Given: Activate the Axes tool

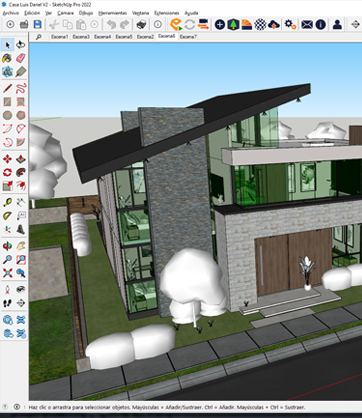Looking at the screenshot, I should [x=8, y=229].
